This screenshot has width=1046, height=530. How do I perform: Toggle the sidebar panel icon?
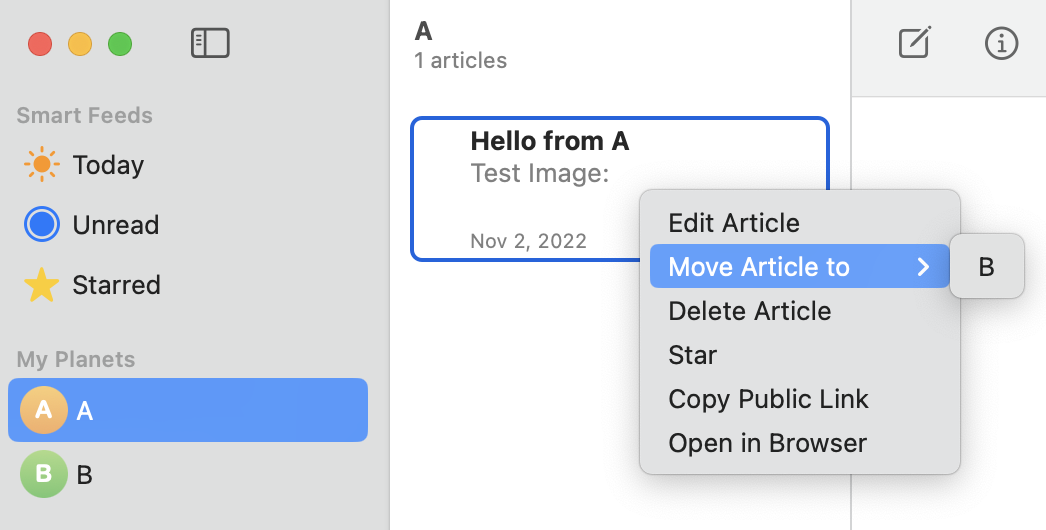point(210,43)
